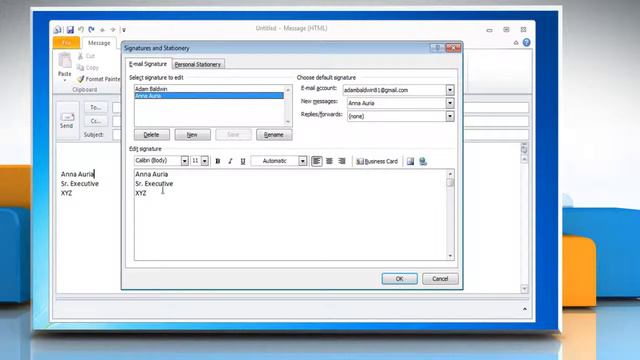This screenshot has height=360, width=640.
Task: Open the E-mail account dropdown
Action: (x=450, y=90)
